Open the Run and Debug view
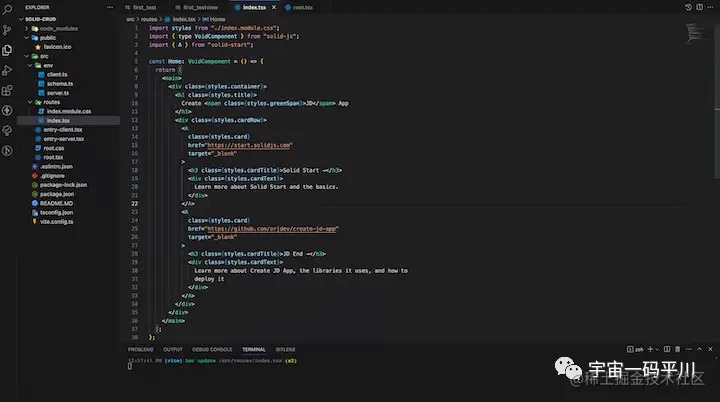Screen dimensions: 720x402 coord(7,70)
